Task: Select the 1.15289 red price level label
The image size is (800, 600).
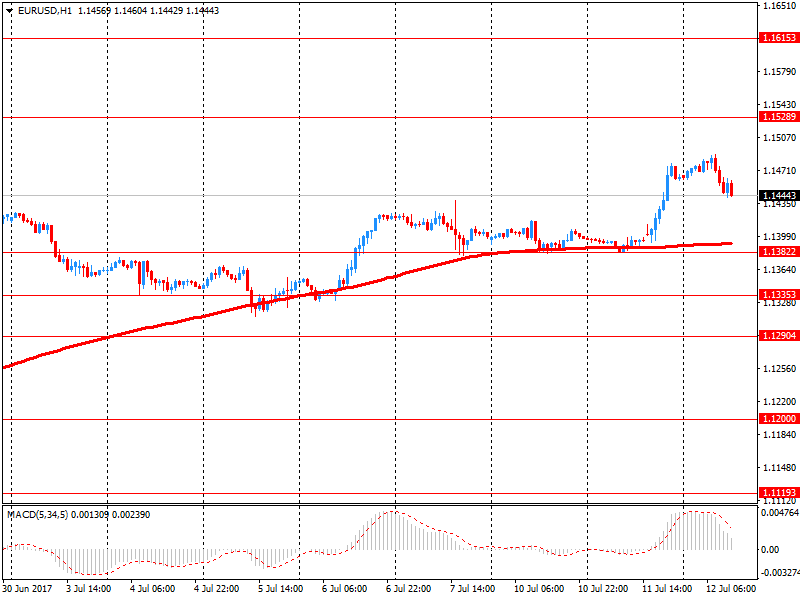Action: click(779, 117)
